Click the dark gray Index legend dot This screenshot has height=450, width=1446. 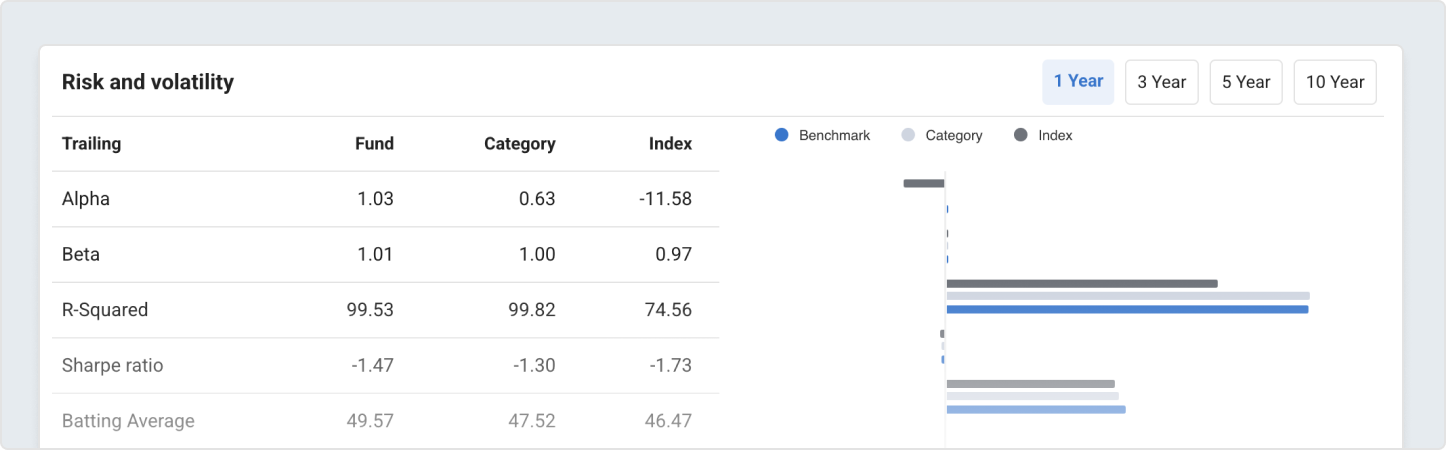coord(1021,135)
